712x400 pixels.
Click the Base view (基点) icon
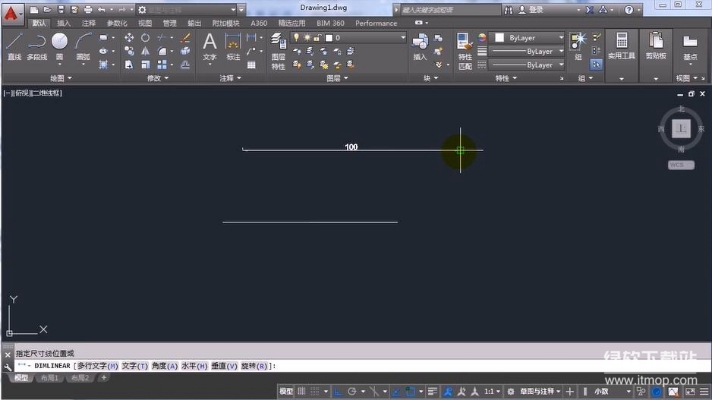click(690, 46)
